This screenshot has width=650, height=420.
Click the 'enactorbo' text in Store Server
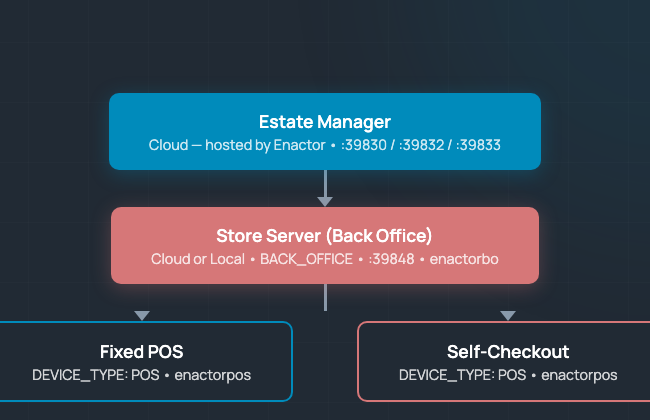(x=465, y=259)
